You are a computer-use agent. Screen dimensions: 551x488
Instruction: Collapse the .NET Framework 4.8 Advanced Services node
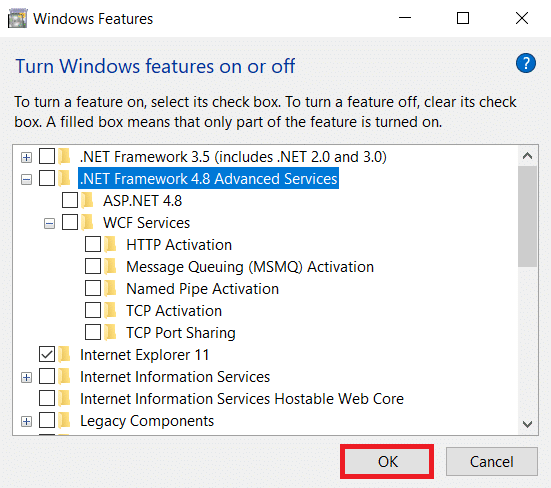pos(26,180)
